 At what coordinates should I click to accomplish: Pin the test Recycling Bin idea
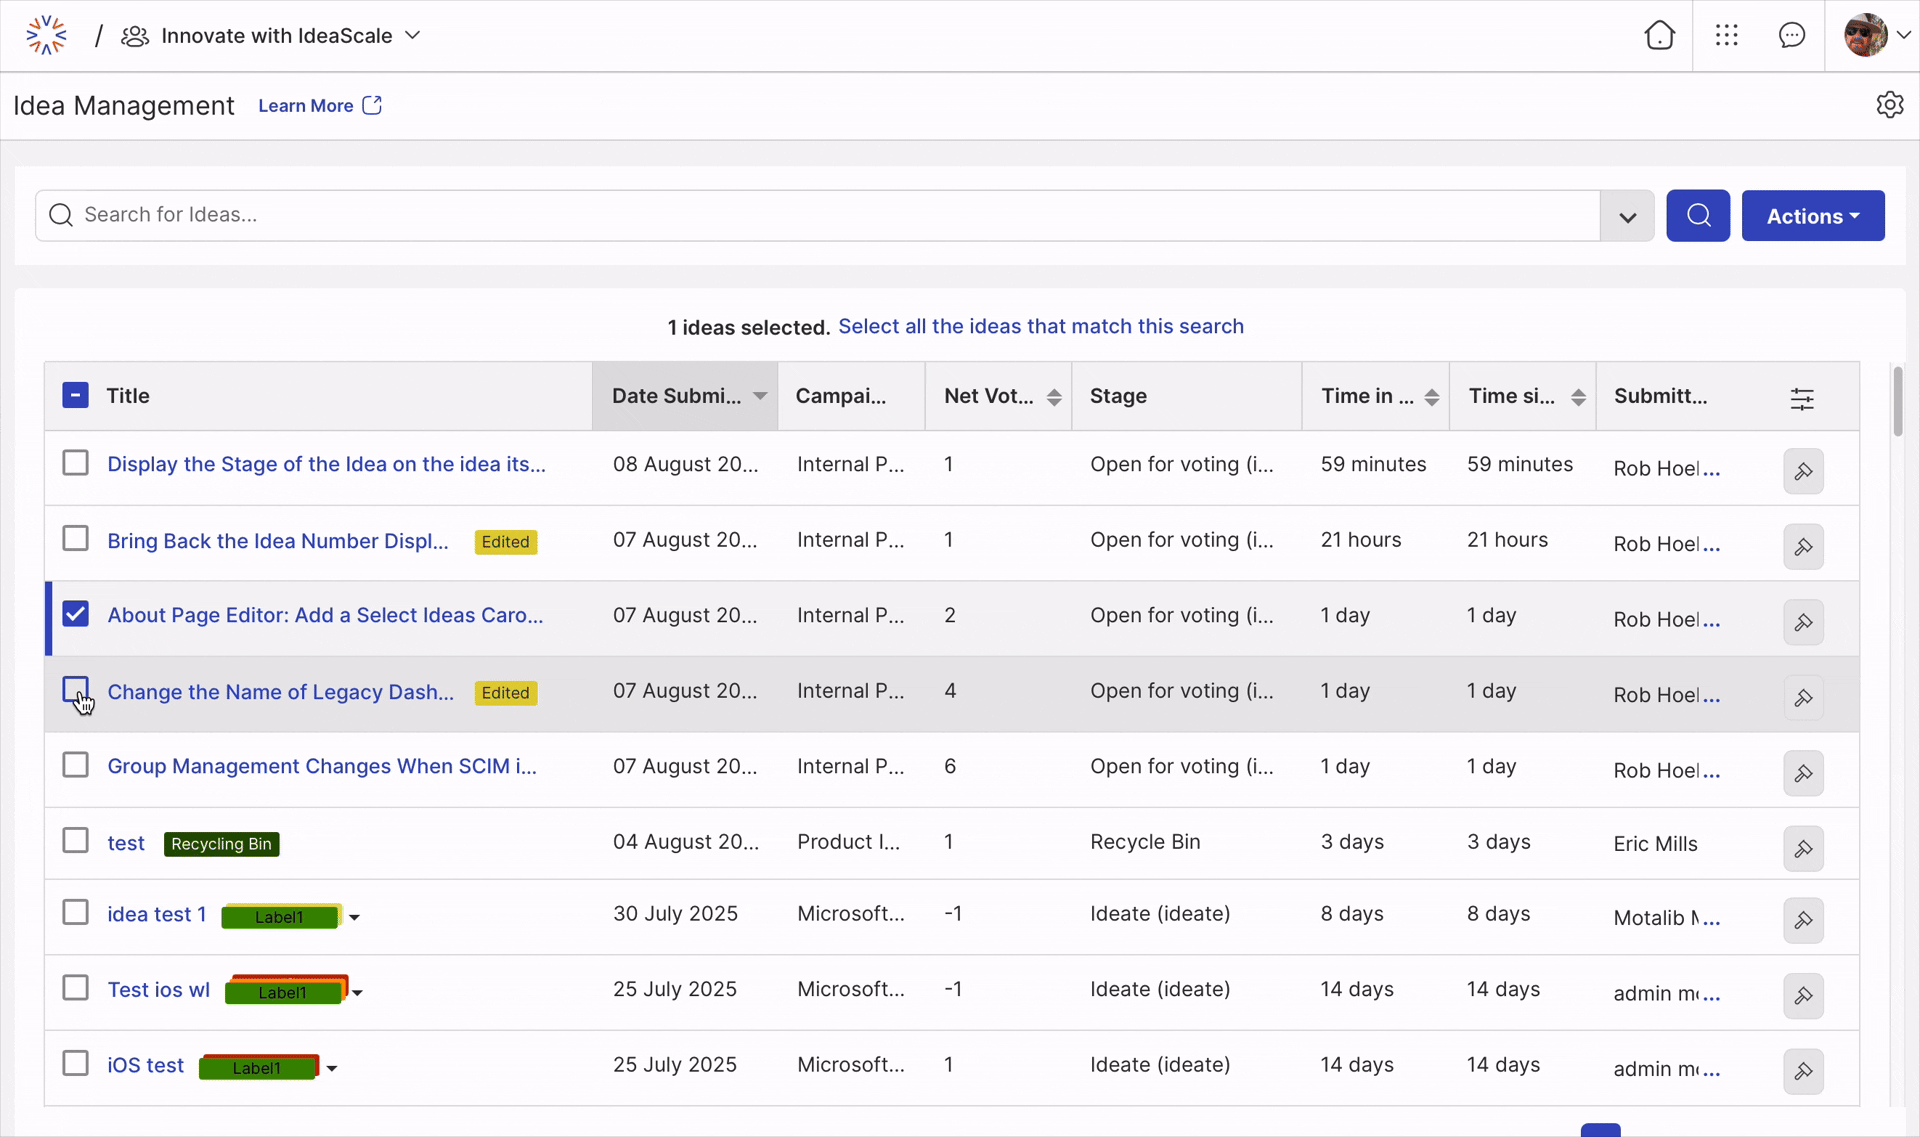(x=1803, y=849)
